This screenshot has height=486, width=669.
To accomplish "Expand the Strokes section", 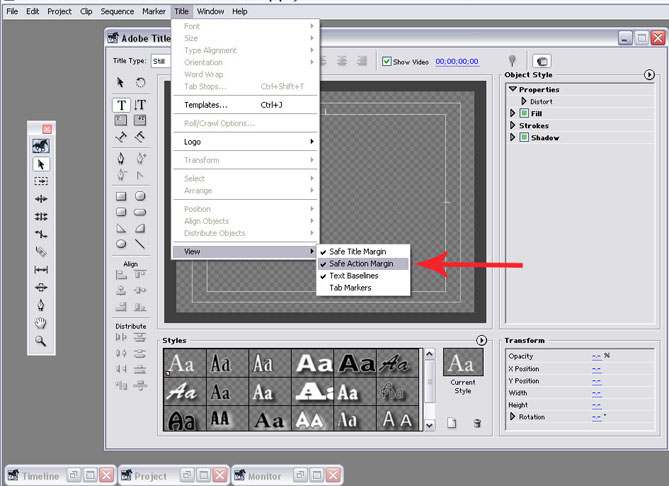I will pyautogui.click(x=513, y=126).
